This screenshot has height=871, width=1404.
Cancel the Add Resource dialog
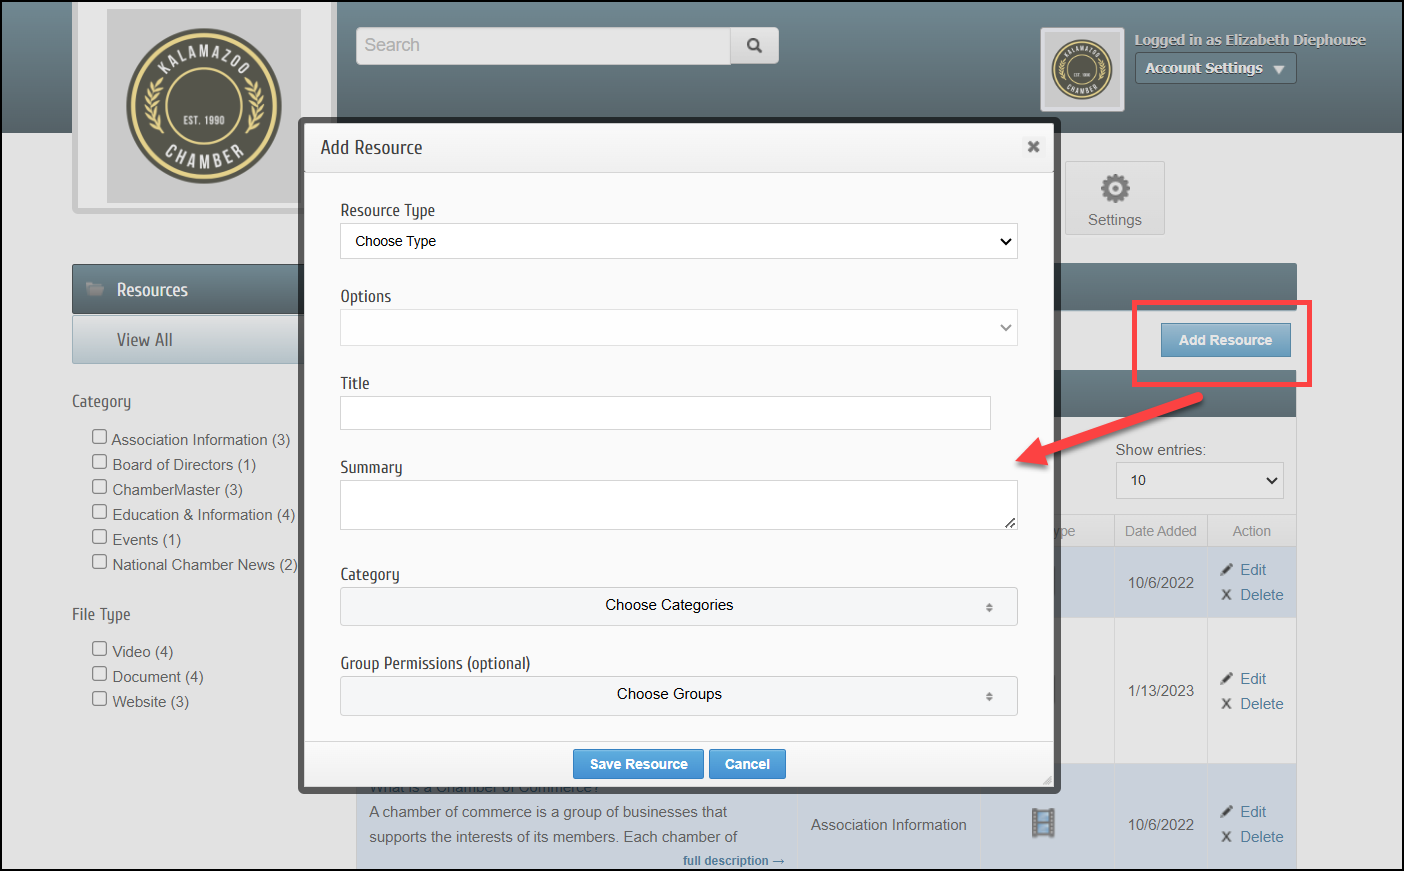[x=747, y=764]
